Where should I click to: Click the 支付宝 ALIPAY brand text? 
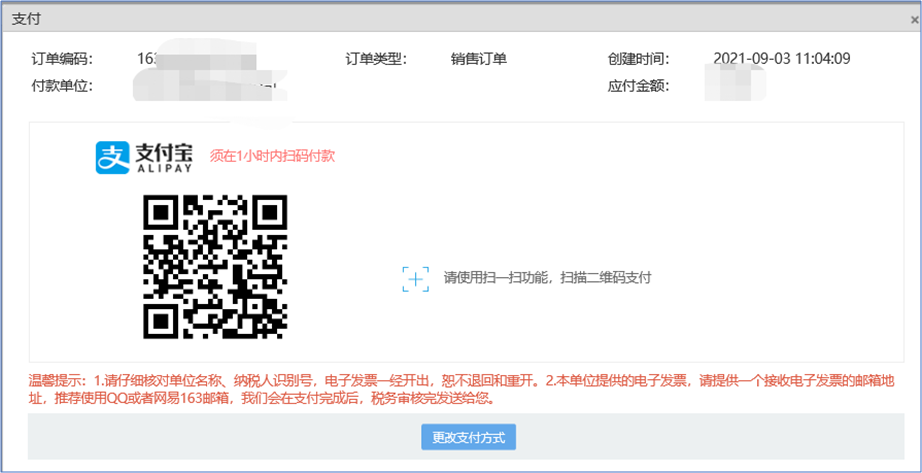165,157
